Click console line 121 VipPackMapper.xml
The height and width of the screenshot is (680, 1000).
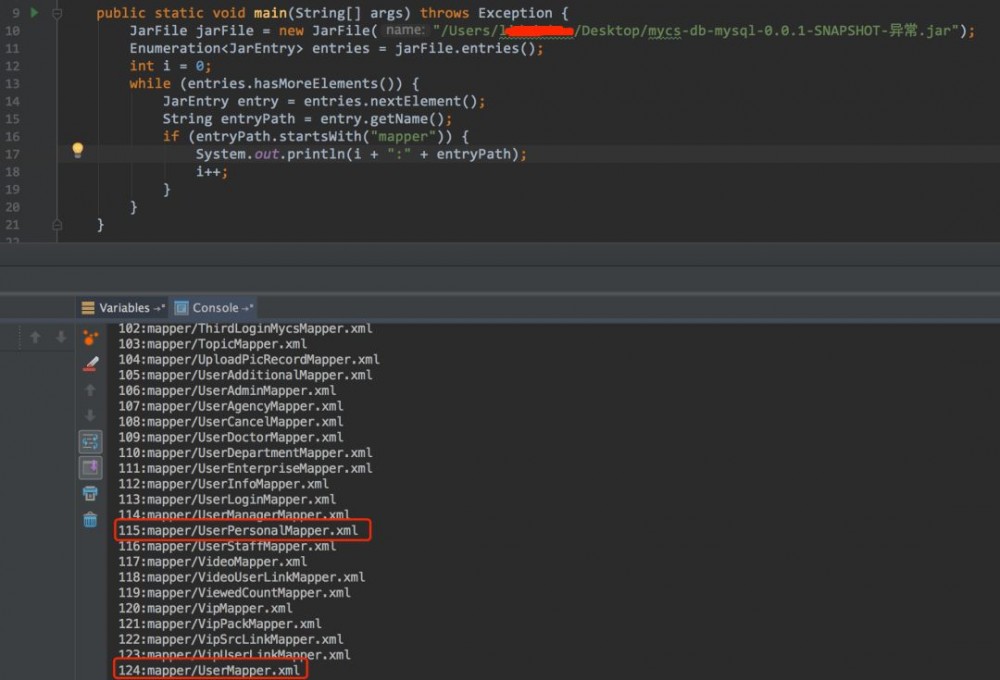tap(219, 624)
